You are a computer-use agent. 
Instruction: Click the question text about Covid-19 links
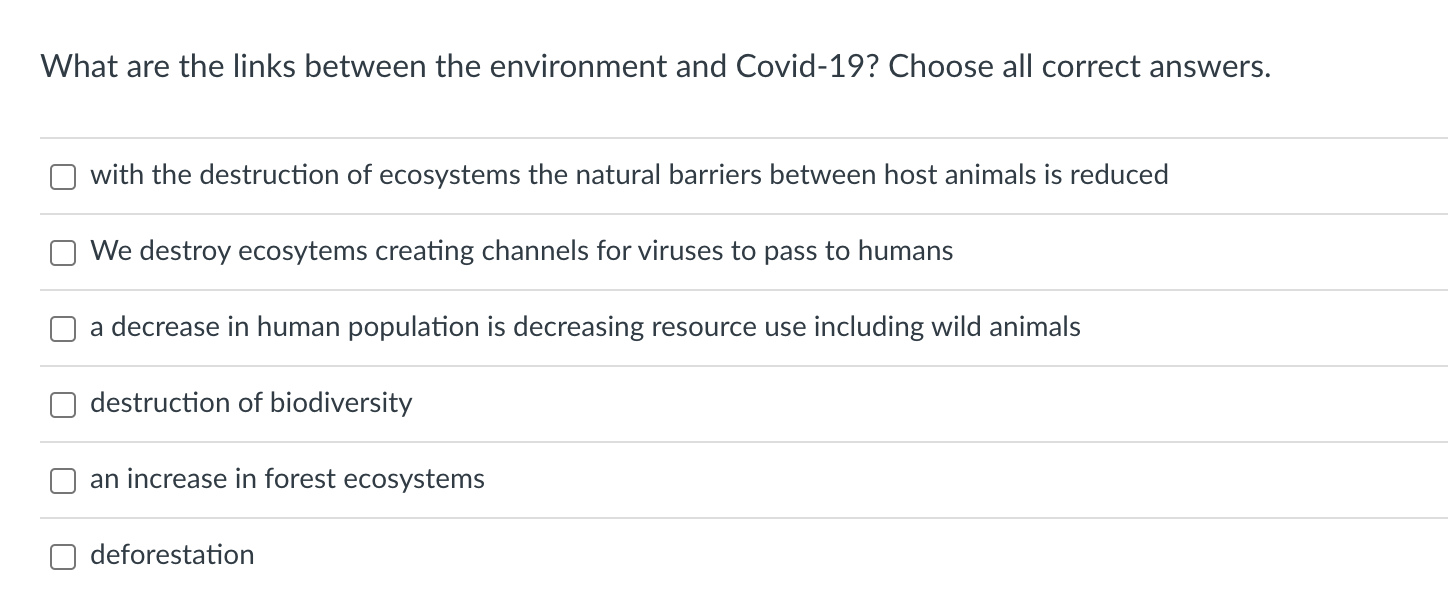(x=655, y=66)
